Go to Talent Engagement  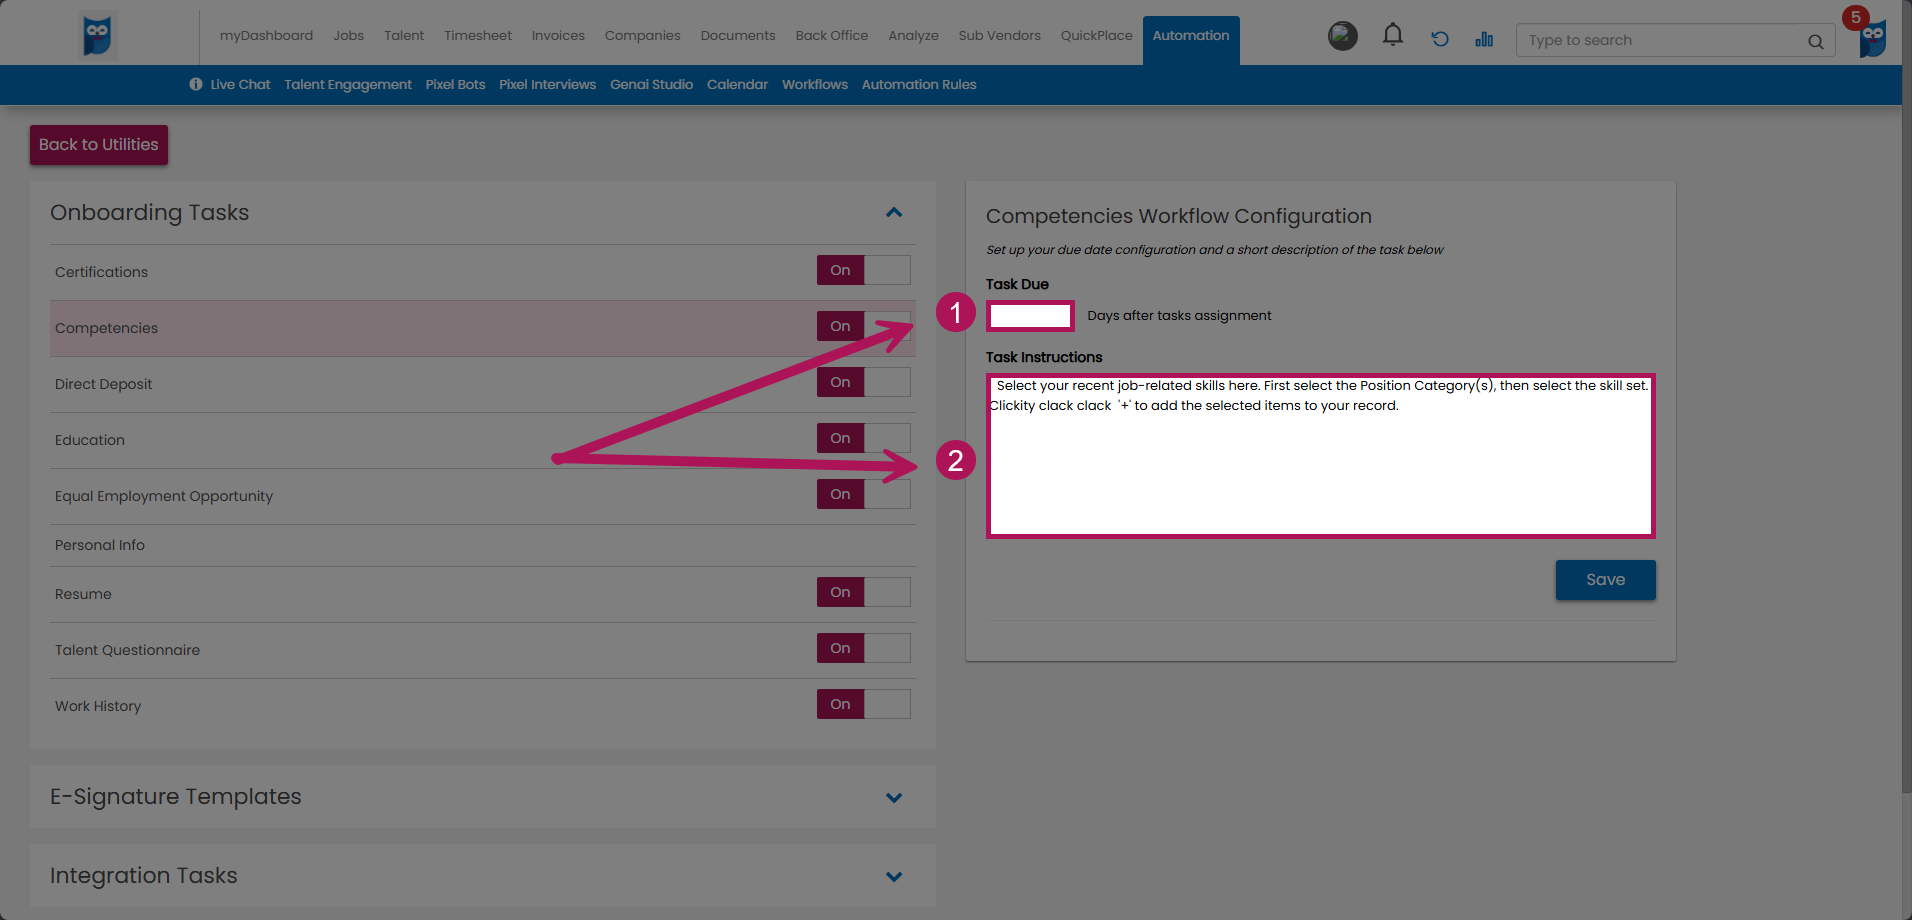[348, 84]
